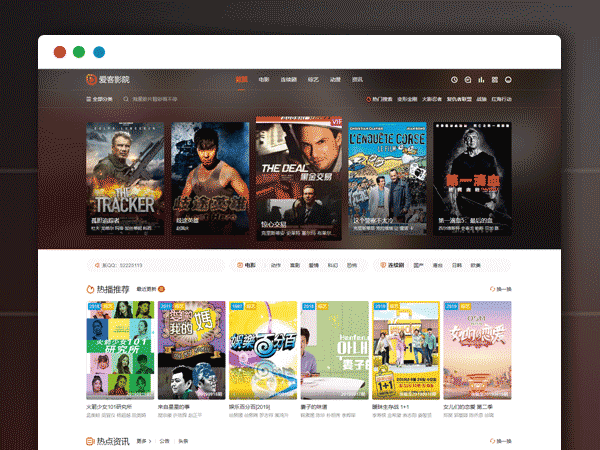Open the watch history clock icon
This screenshot has height=450, width=600.
pyautogui.click(x=454, y=79)
